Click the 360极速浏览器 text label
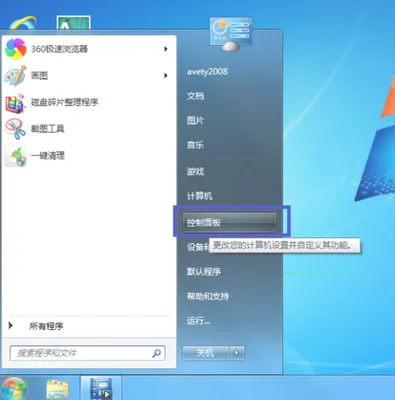Image resolution: width=395 pixels, height=400 pixels. click(59, 49)
